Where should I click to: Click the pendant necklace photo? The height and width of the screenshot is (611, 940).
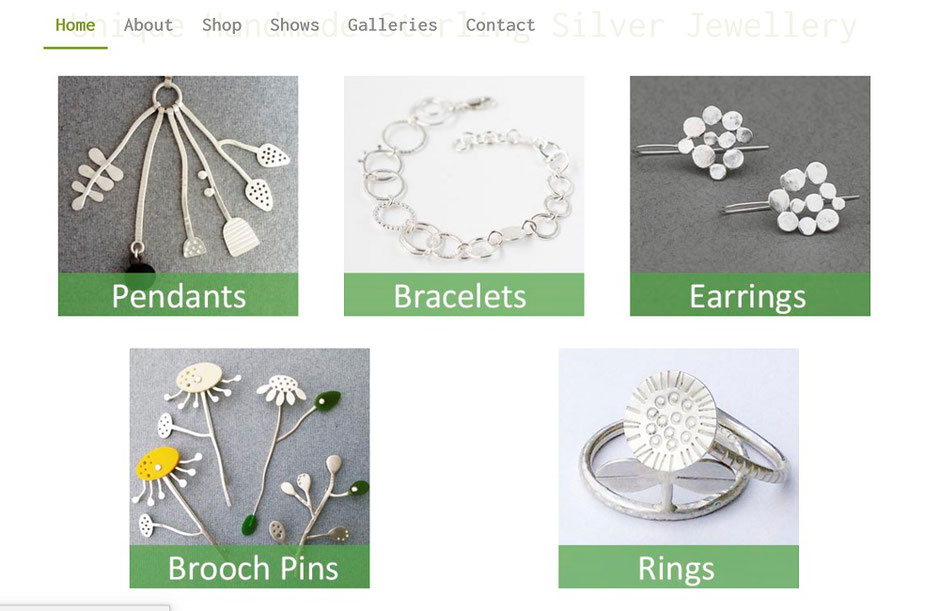[178, 174]
